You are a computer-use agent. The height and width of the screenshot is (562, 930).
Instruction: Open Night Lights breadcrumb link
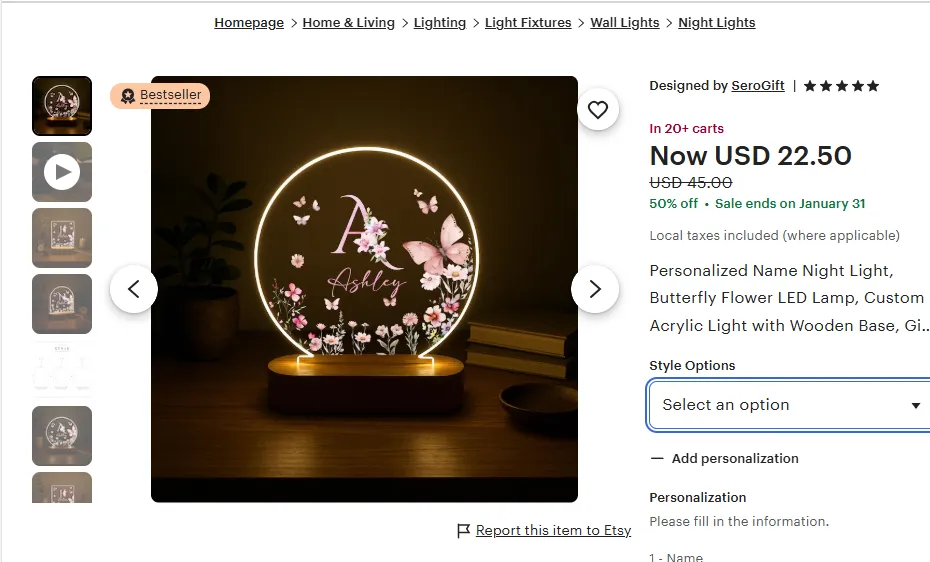(x=717, y=23)
